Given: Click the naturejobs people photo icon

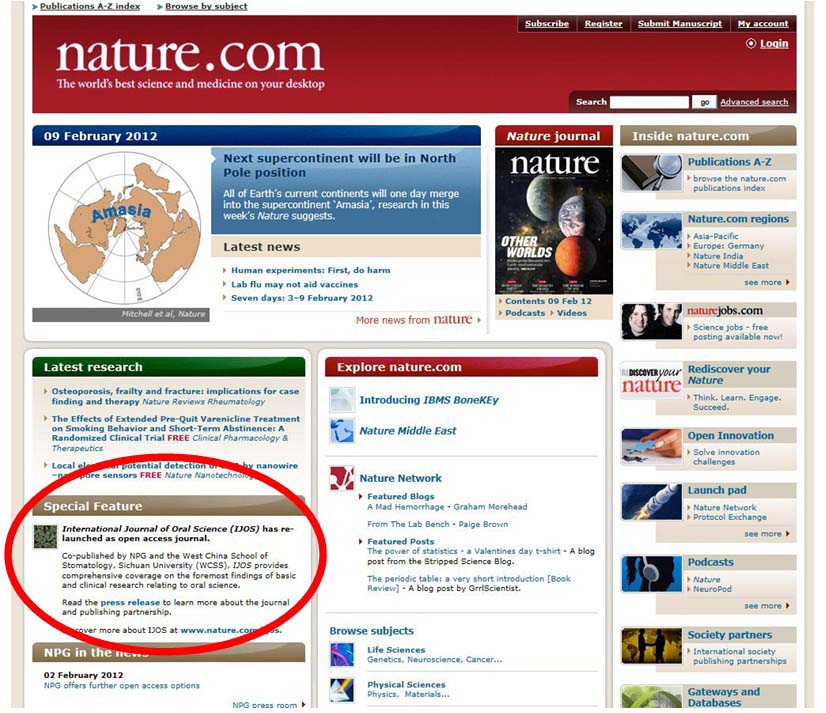Looking at the screenshot, I should [x=652, y=321].
